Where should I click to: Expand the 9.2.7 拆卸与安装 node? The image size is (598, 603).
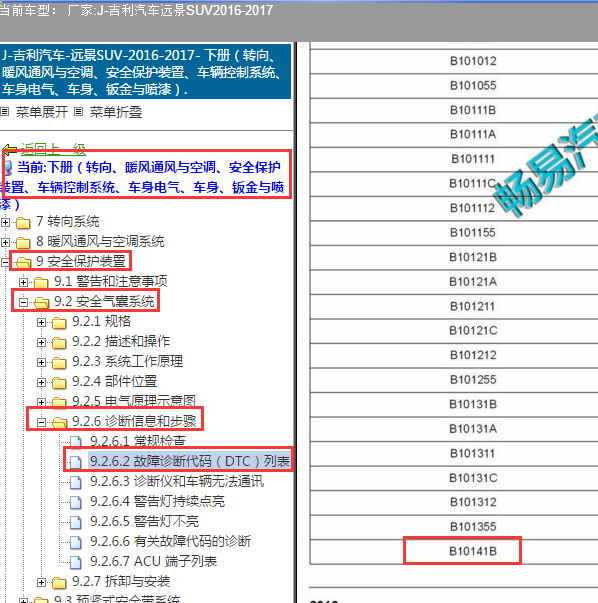point(42,582)
